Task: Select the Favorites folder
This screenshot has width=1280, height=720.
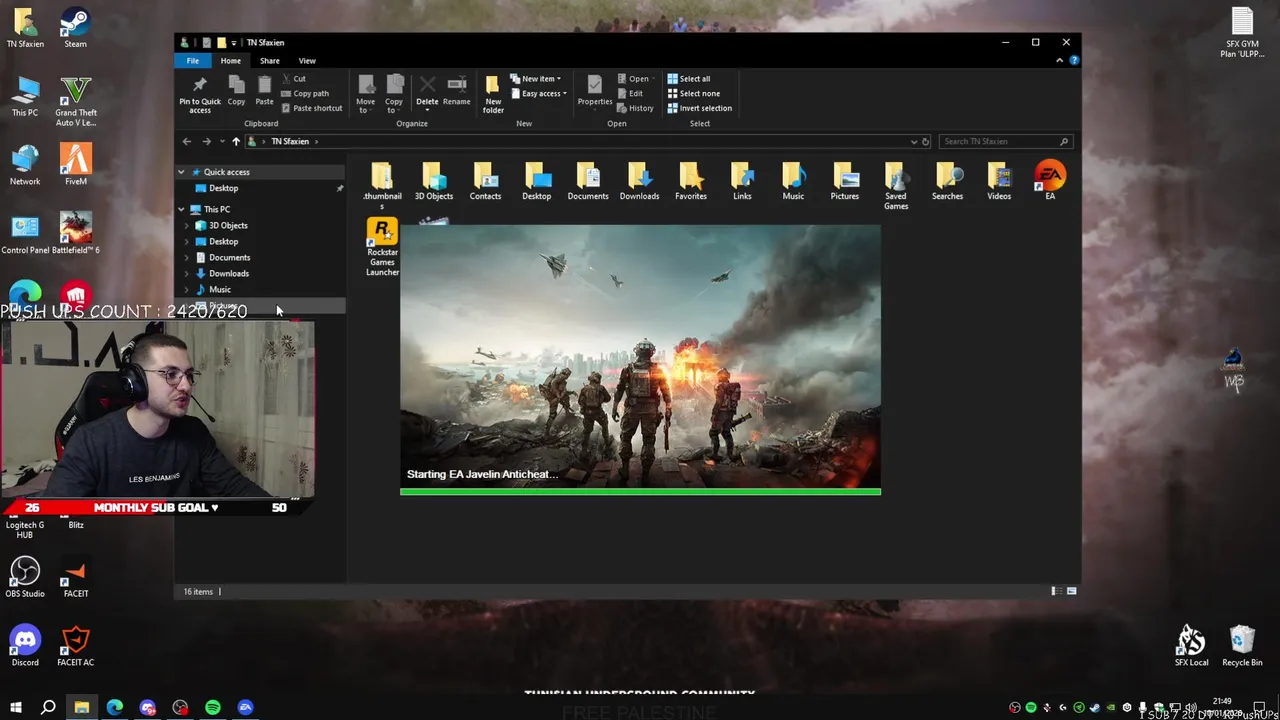Action: [691, 183]
